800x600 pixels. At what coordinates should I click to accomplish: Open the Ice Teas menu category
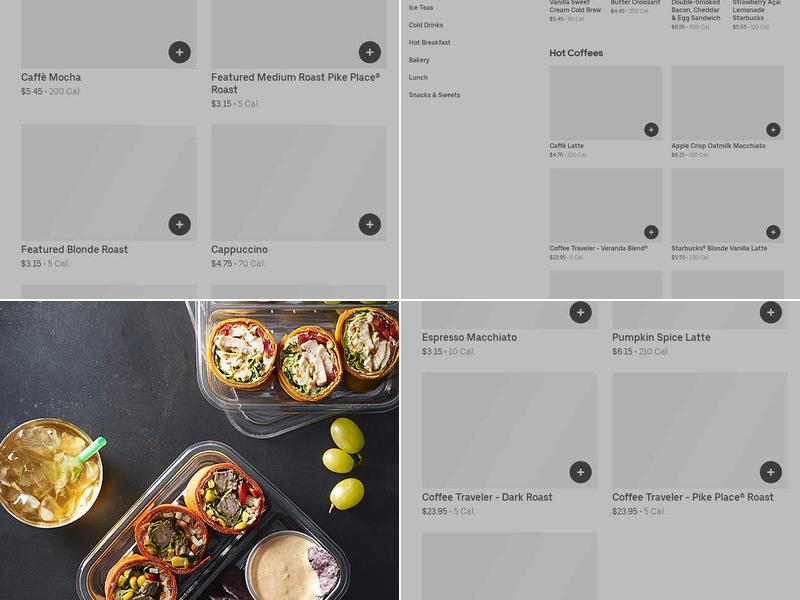tap(421, 8)
